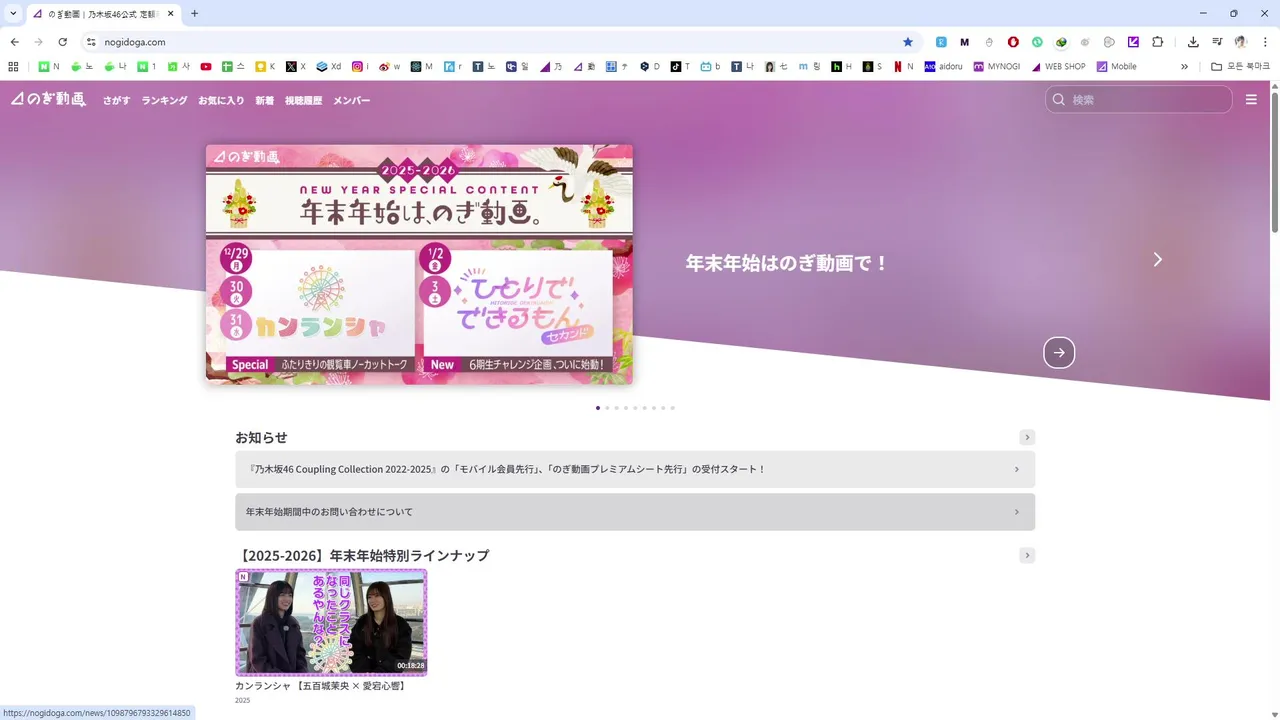Click the 検索 search input field
This screenshot has width=1280, height=720.
click(1139, 99)
